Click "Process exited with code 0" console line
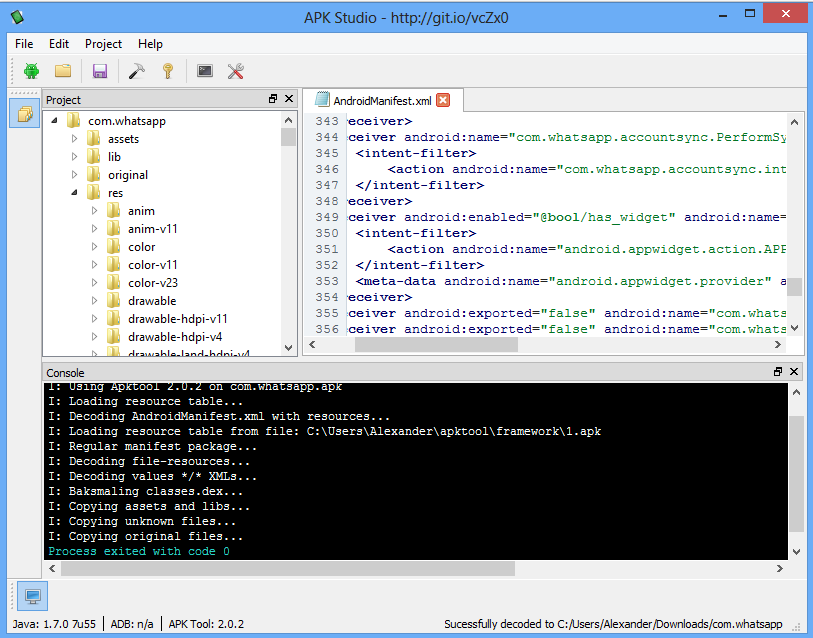The width and height of the screenshot is (813, 638). (x=139, y=551)
